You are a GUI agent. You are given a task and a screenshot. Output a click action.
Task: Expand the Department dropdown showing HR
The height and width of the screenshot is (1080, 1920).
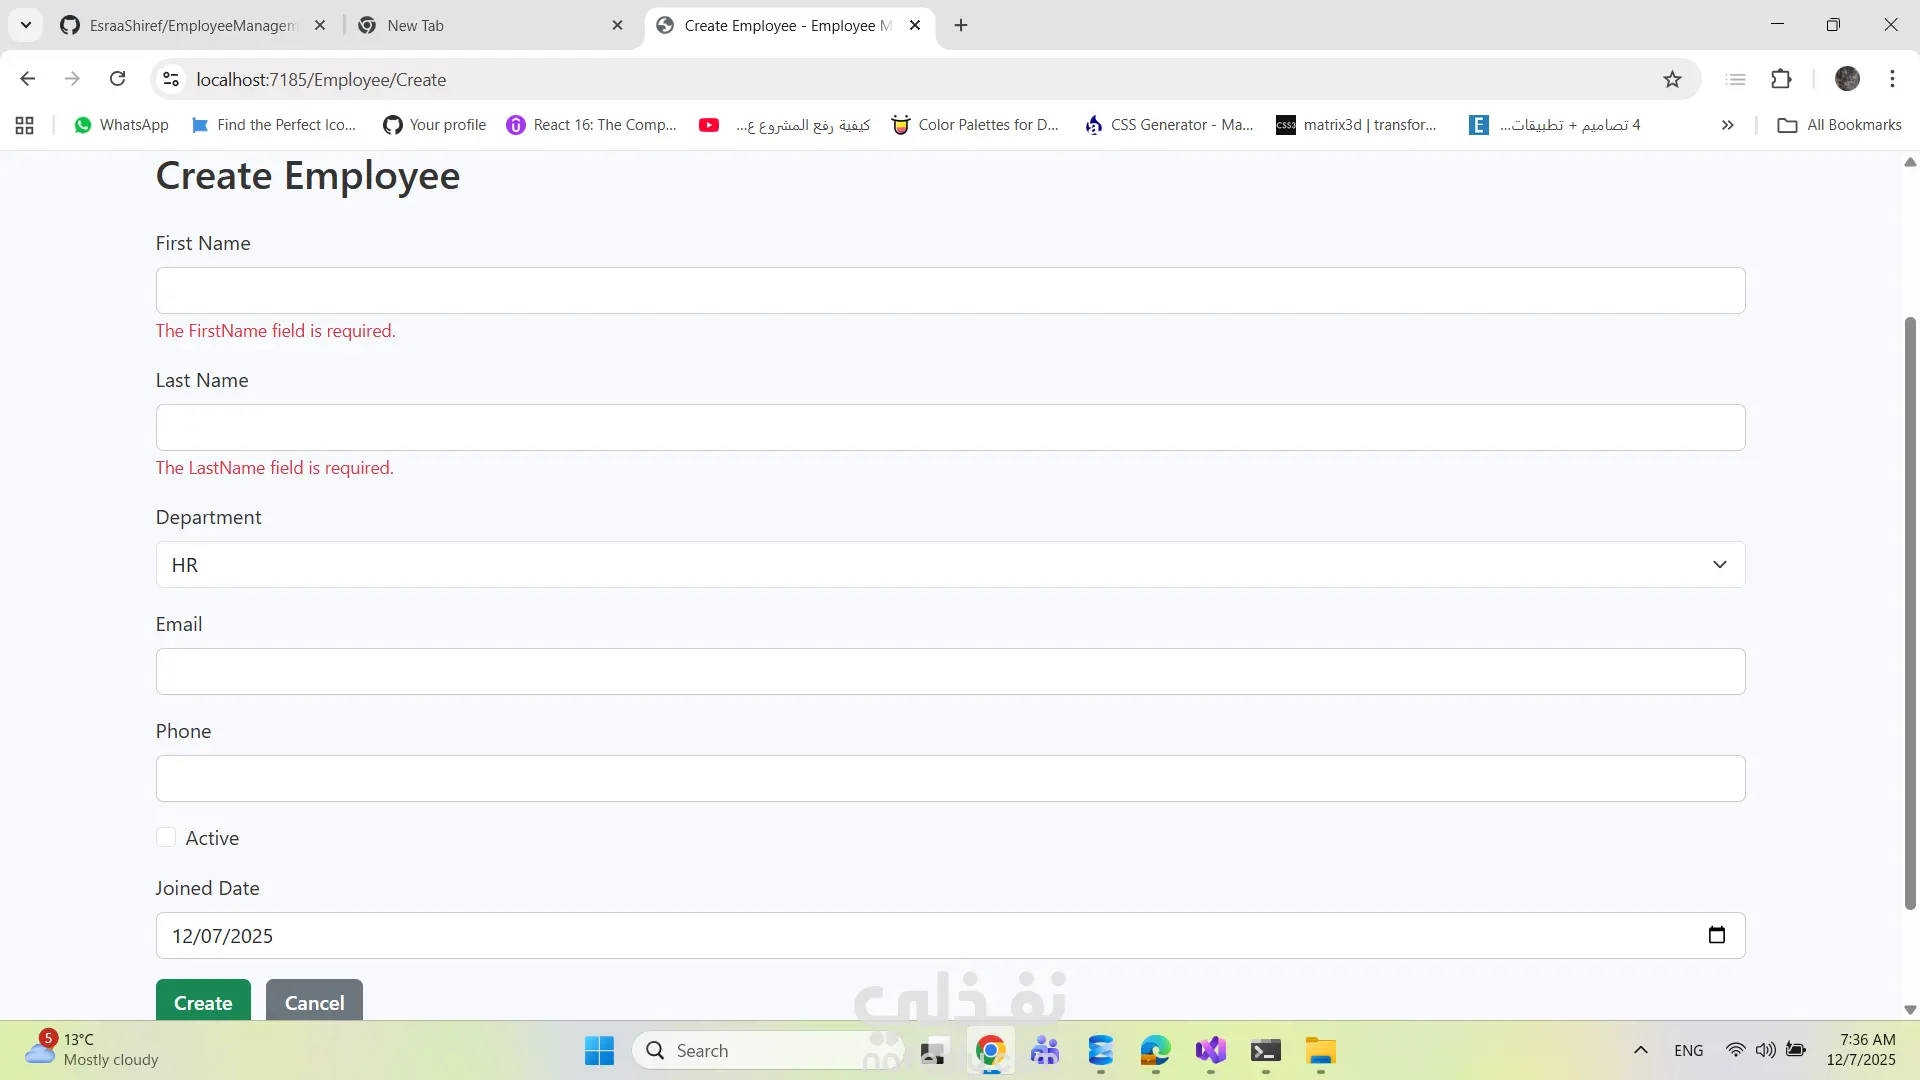[x=950, y=565]
